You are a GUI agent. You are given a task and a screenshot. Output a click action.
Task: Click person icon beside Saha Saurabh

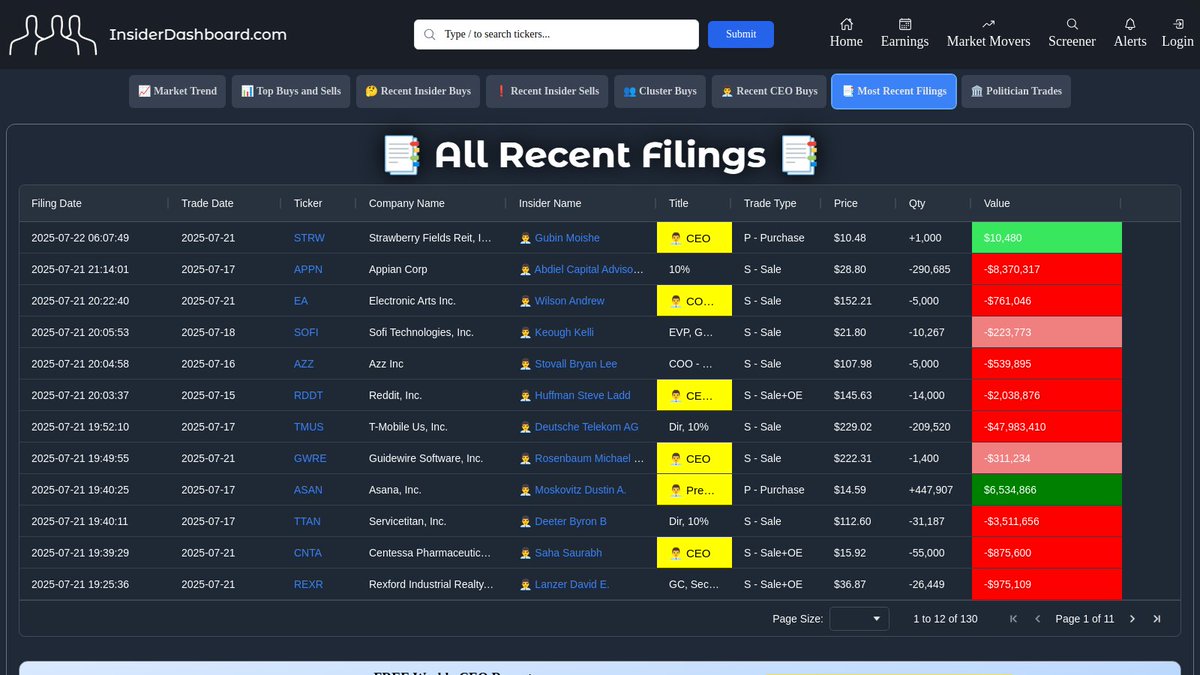tap(525, 553)
